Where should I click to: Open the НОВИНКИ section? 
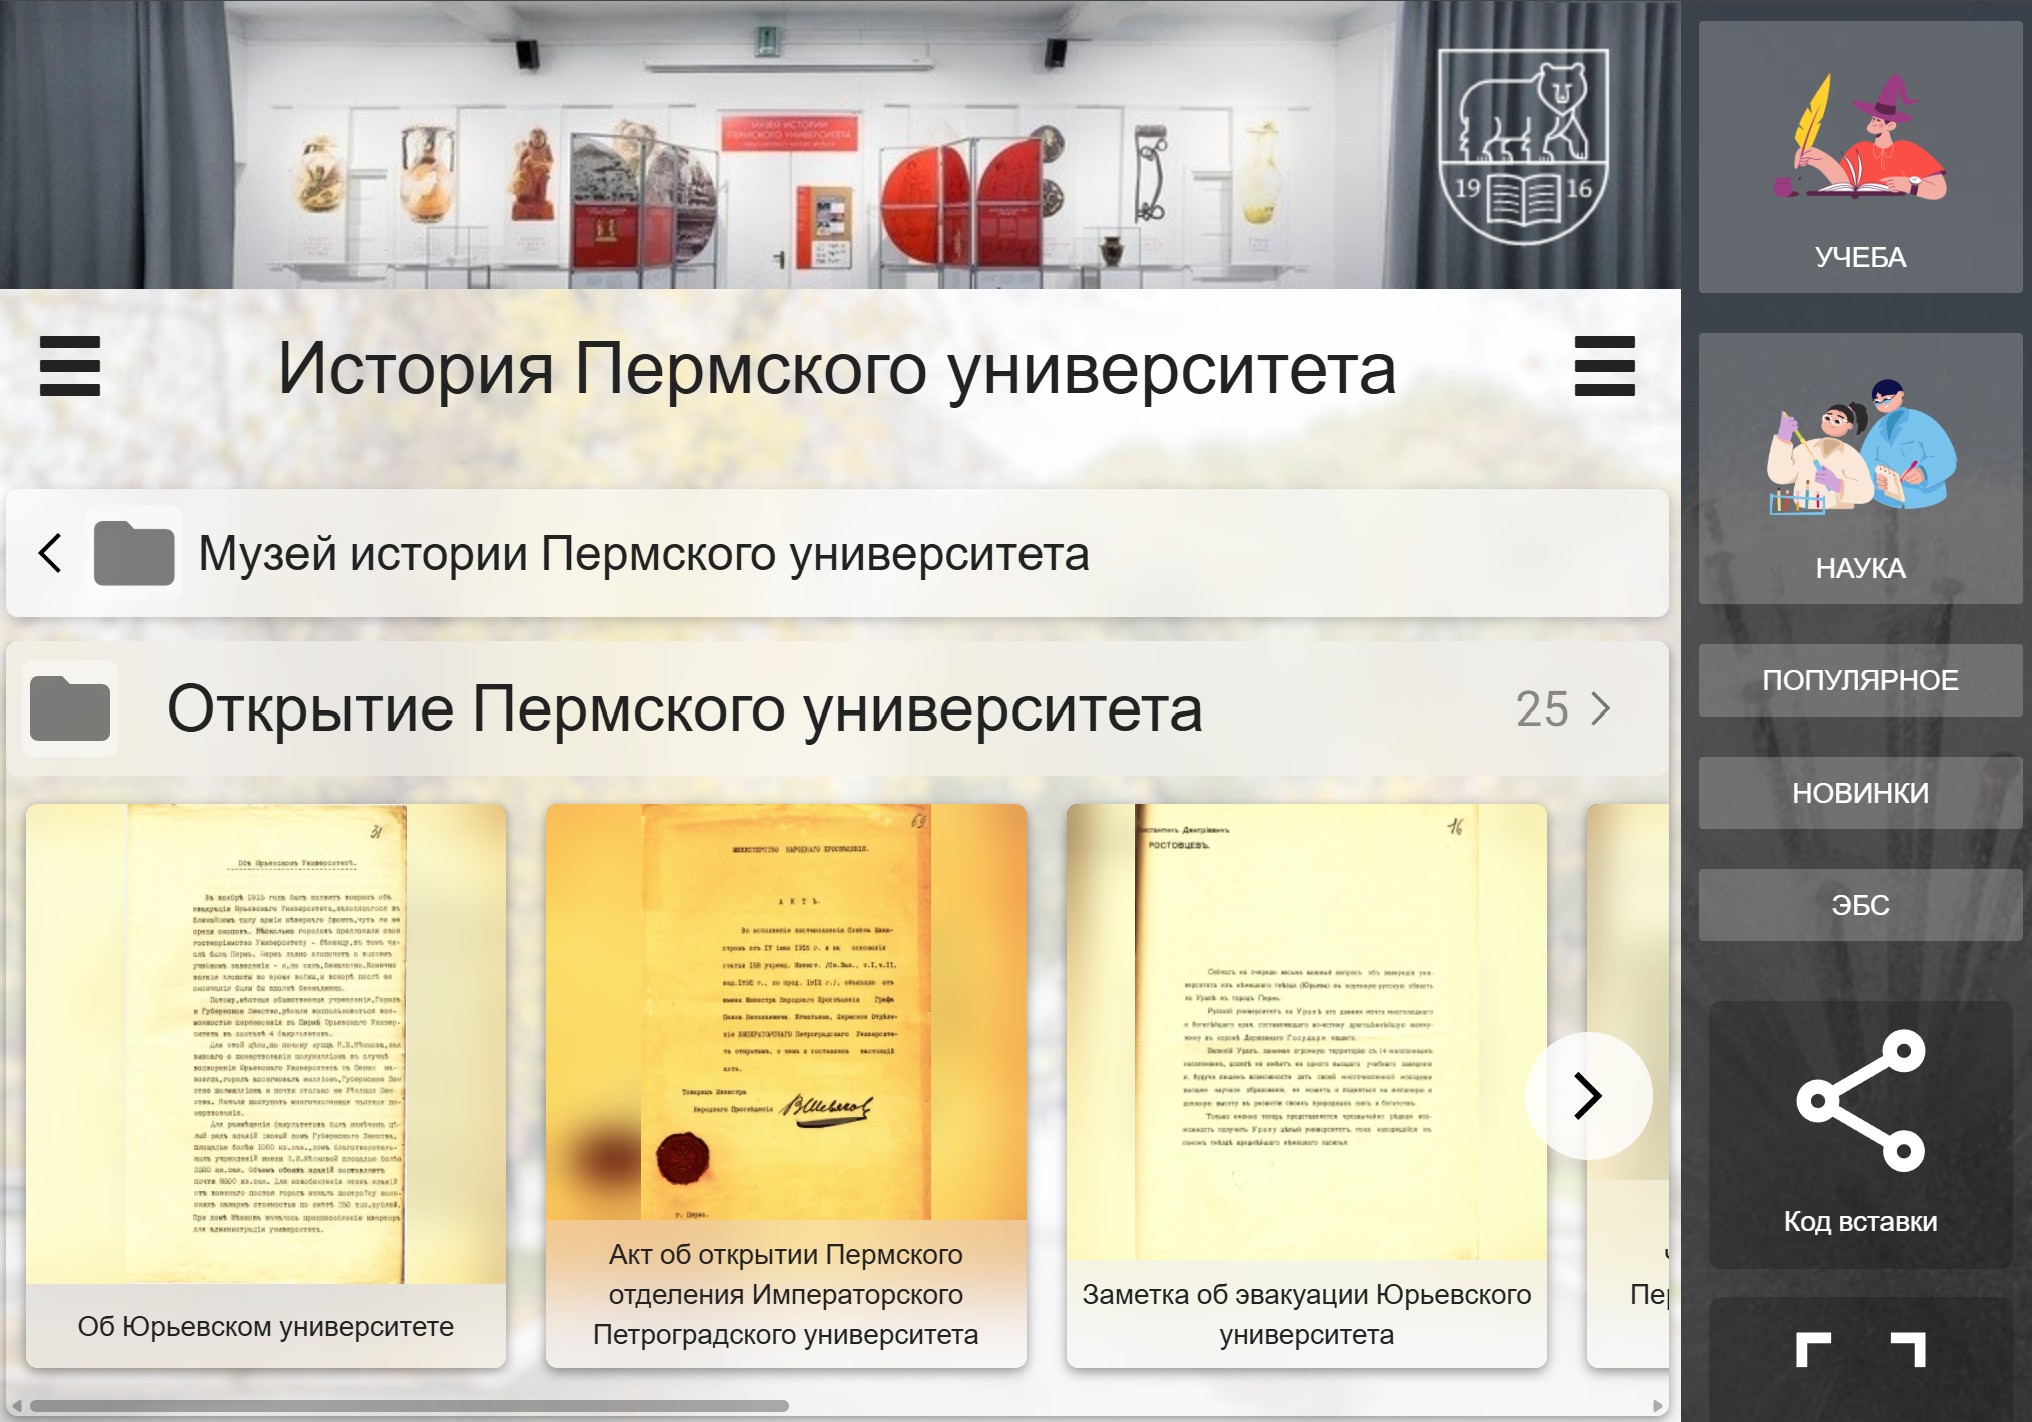click(1860, 793)
